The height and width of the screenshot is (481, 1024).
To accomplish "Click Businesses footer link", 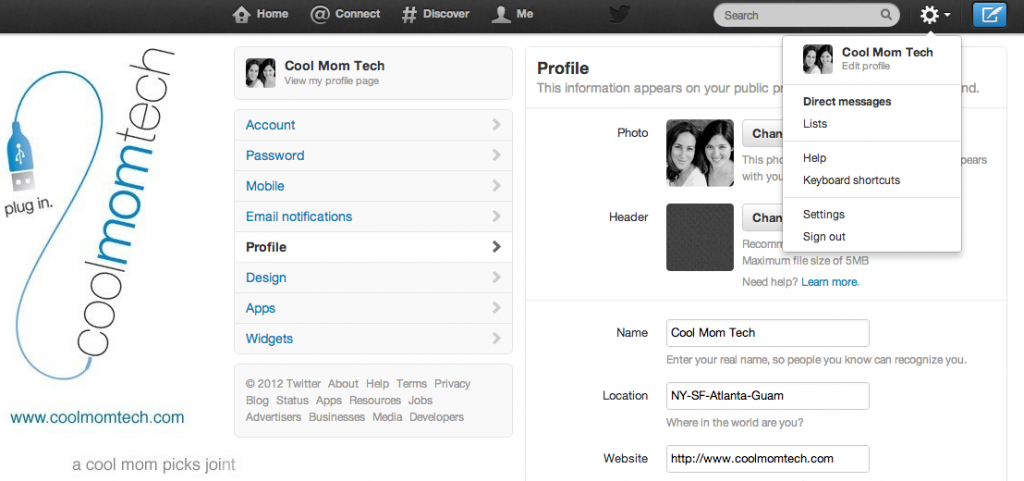I will tap(337, 416).
